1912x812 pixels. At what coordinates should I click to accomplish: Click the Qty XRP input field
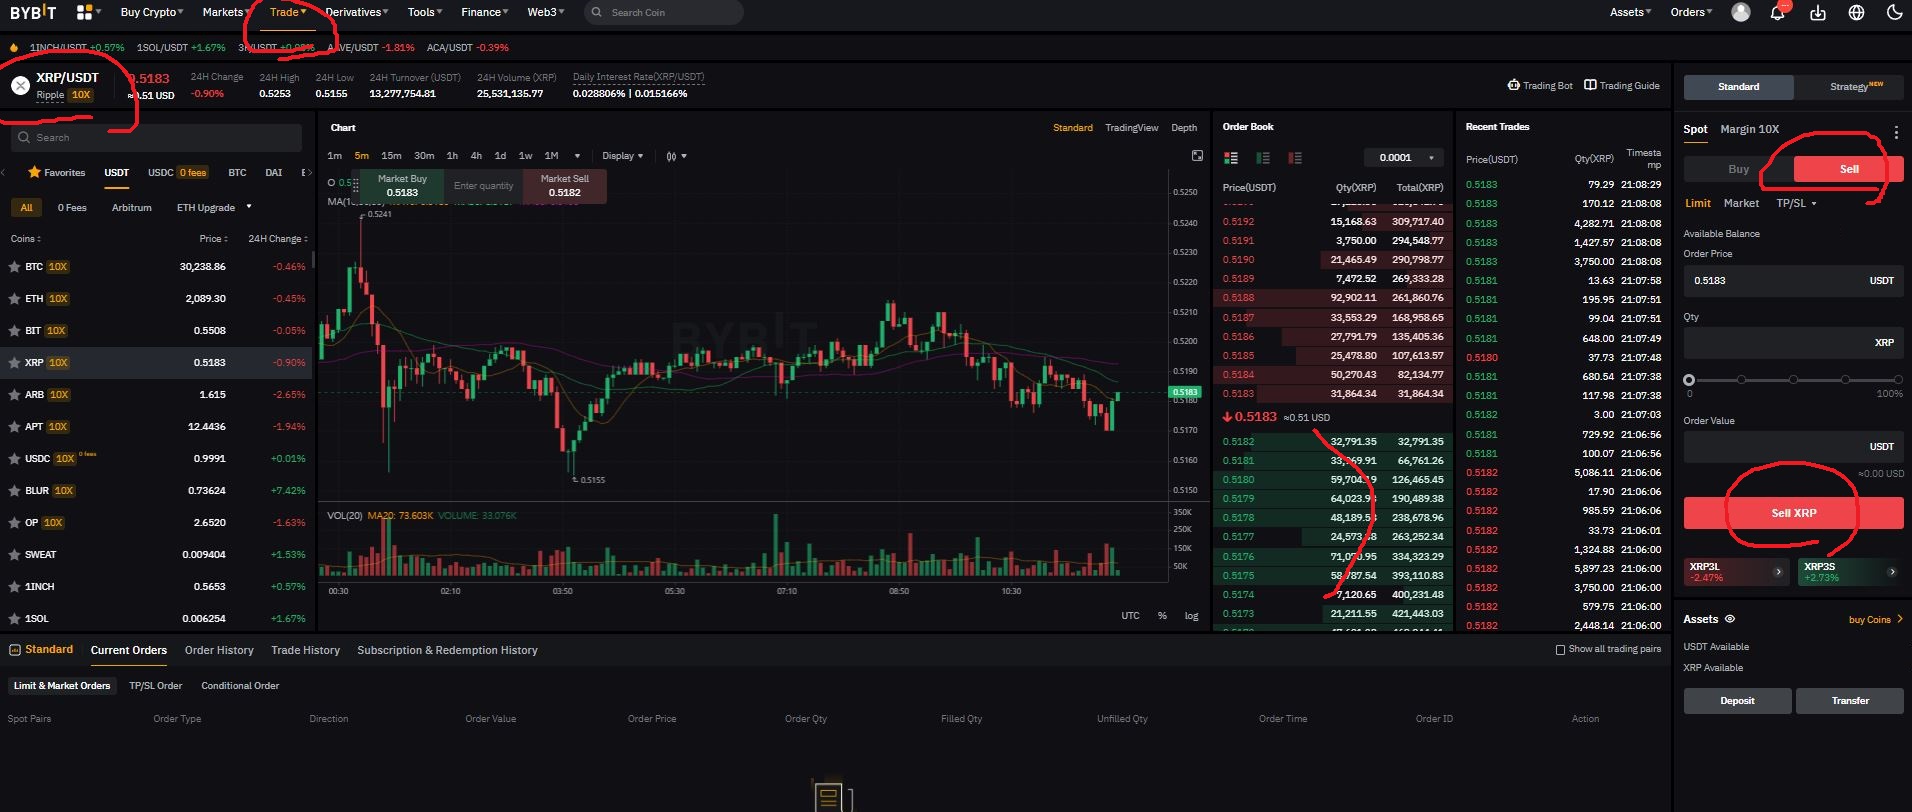pyautogui.click(x=1794, y=342)
